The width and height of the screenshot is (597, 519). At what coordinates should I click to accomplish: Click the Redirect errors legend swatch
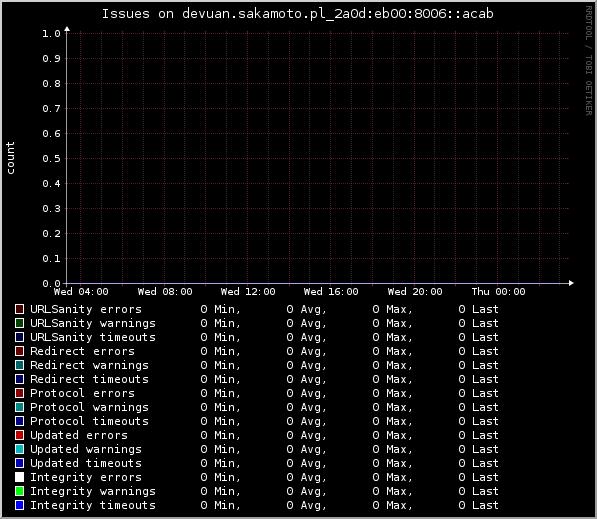(19, 351)
